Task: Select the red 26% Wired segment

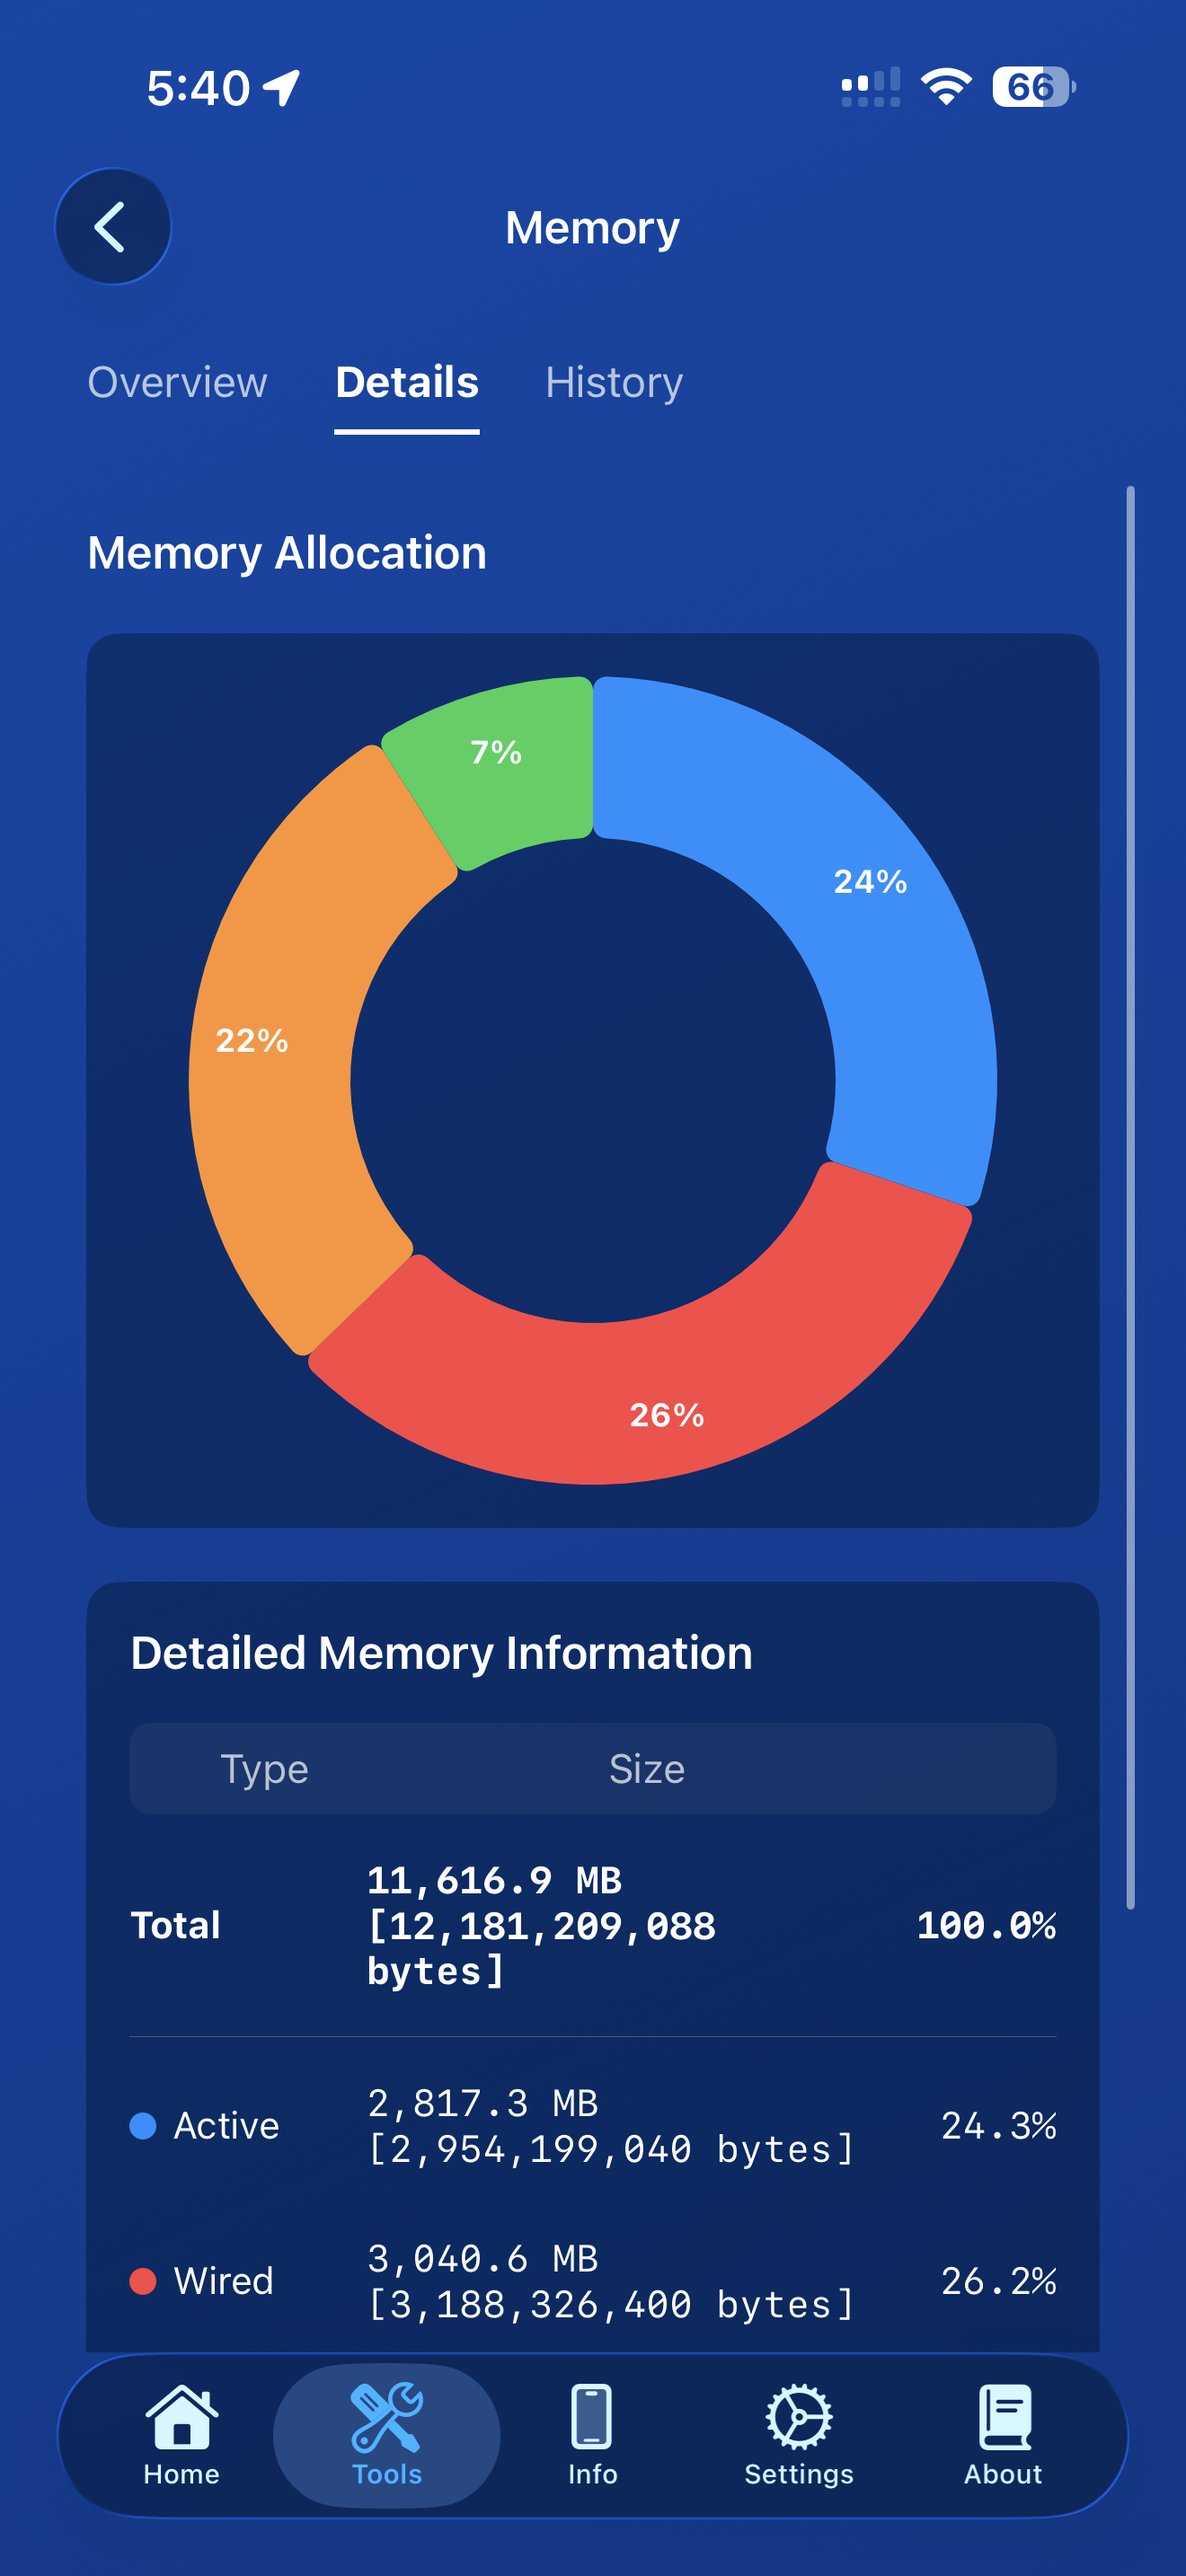Action: pos(665,1416)
